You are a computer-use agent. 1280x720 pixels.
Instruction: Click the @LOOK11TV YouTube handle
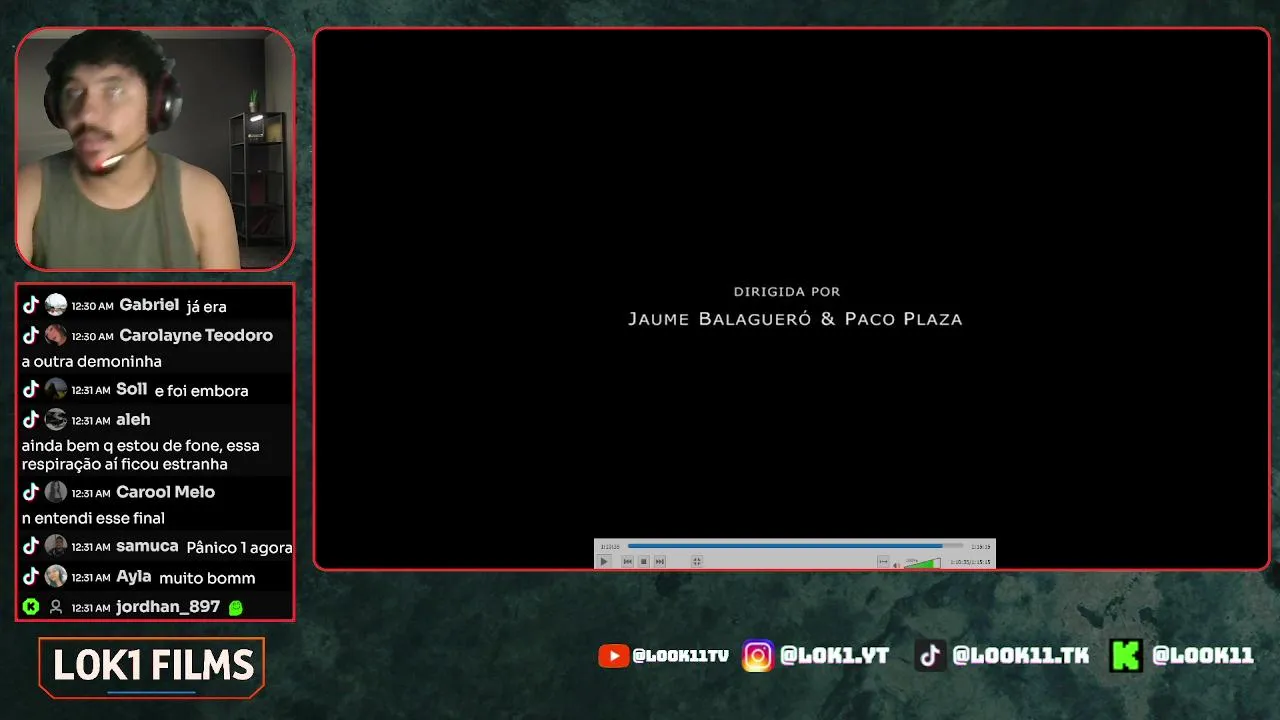tap(680, 656)
